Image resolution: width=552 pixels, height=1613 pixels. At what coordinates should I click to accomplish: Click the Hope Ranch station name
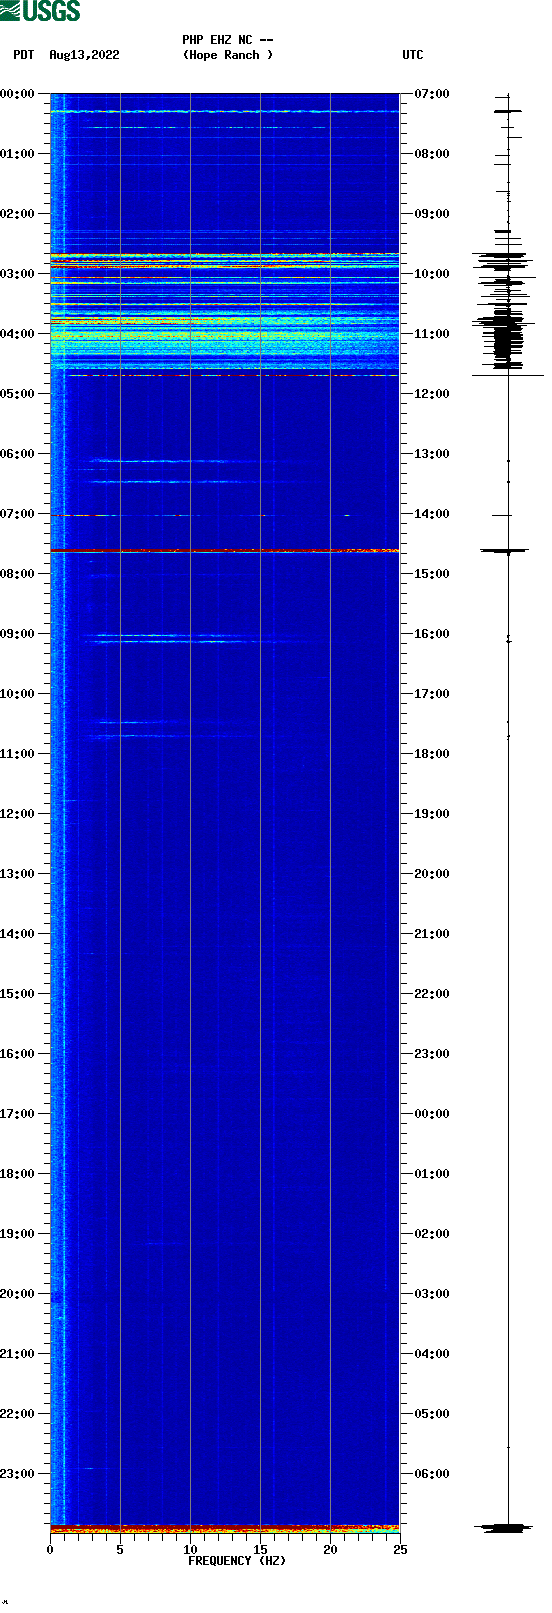point(228,55)
